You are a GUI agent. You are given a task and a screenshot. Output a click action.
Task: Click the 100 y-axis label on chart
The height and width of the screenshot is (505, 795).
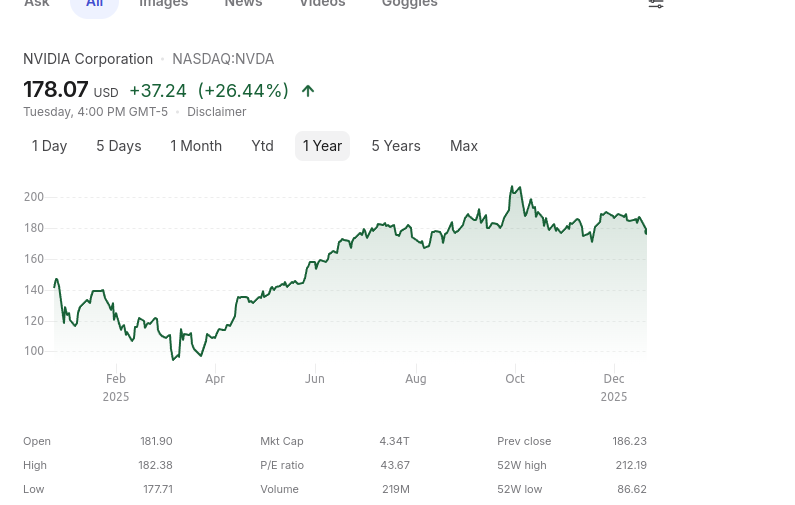(33, 351)
